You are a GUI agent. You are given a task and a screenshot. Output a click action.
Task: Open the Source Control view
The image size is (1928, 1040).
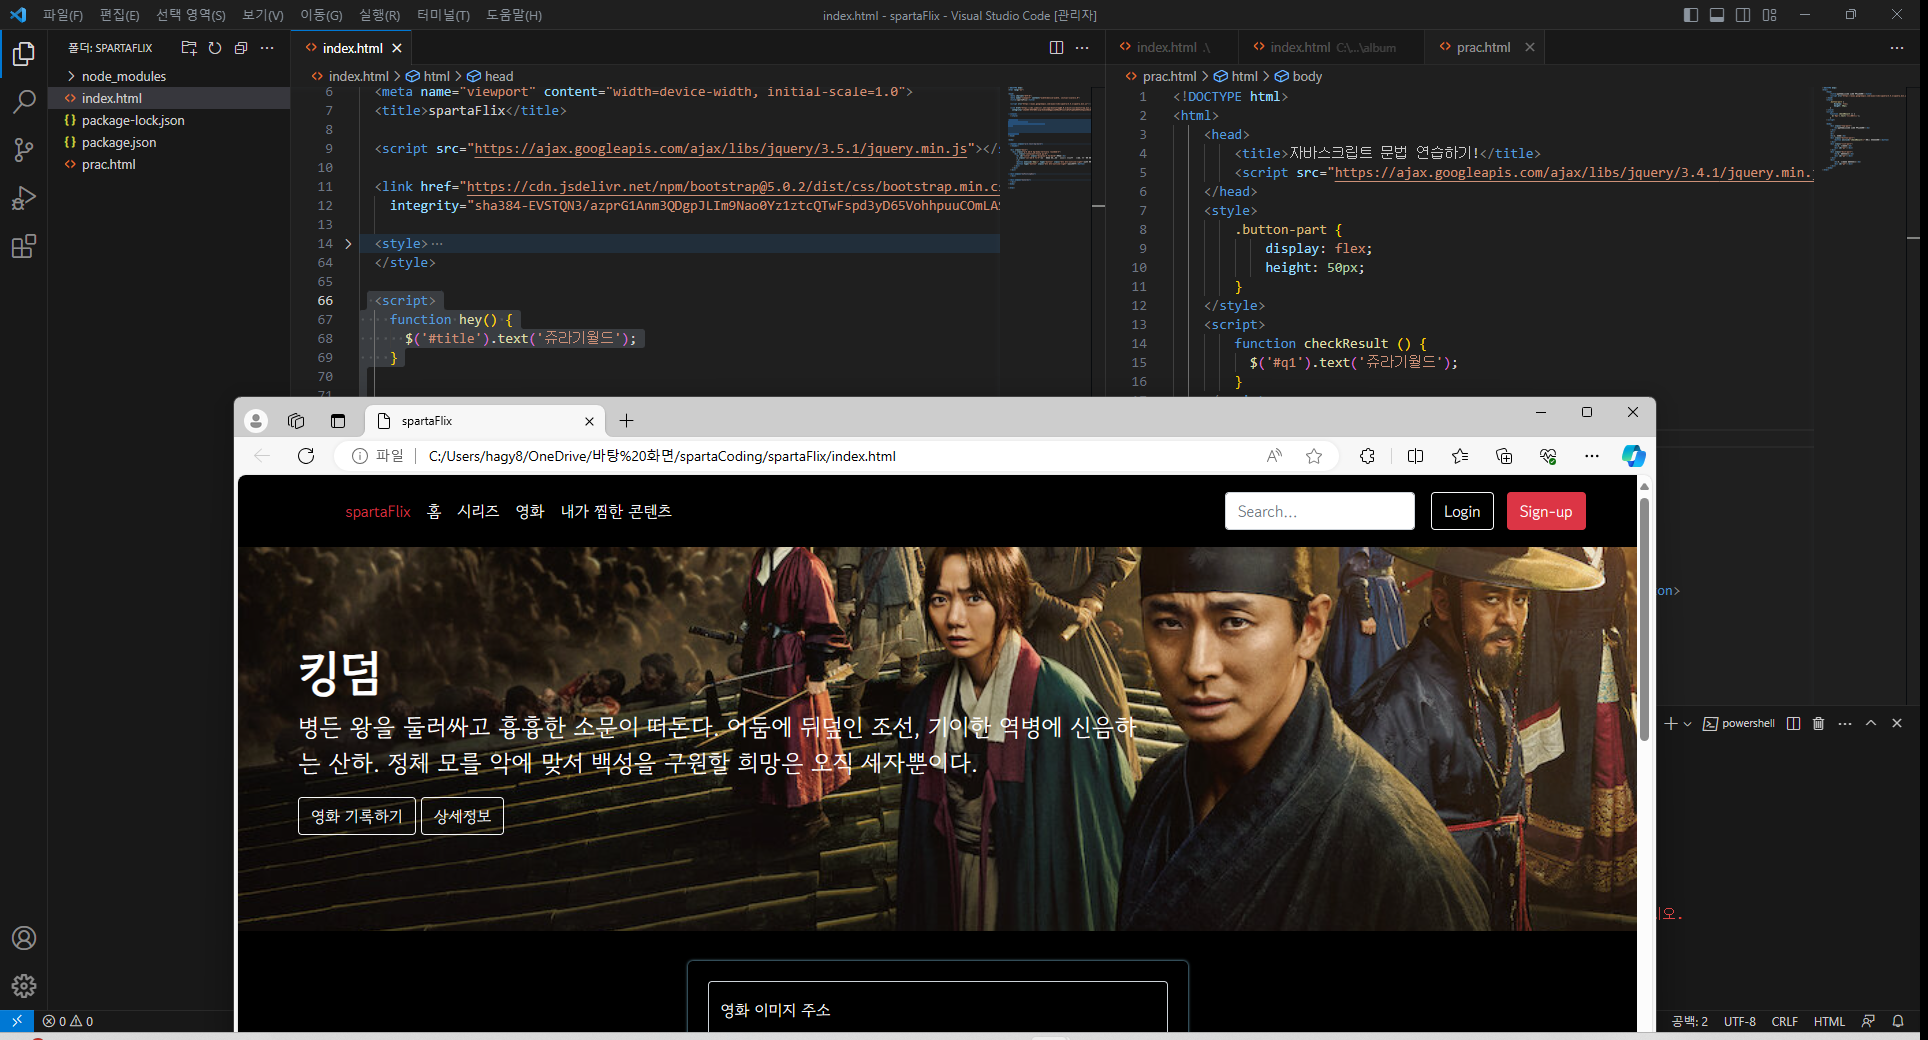click(24, 150)
